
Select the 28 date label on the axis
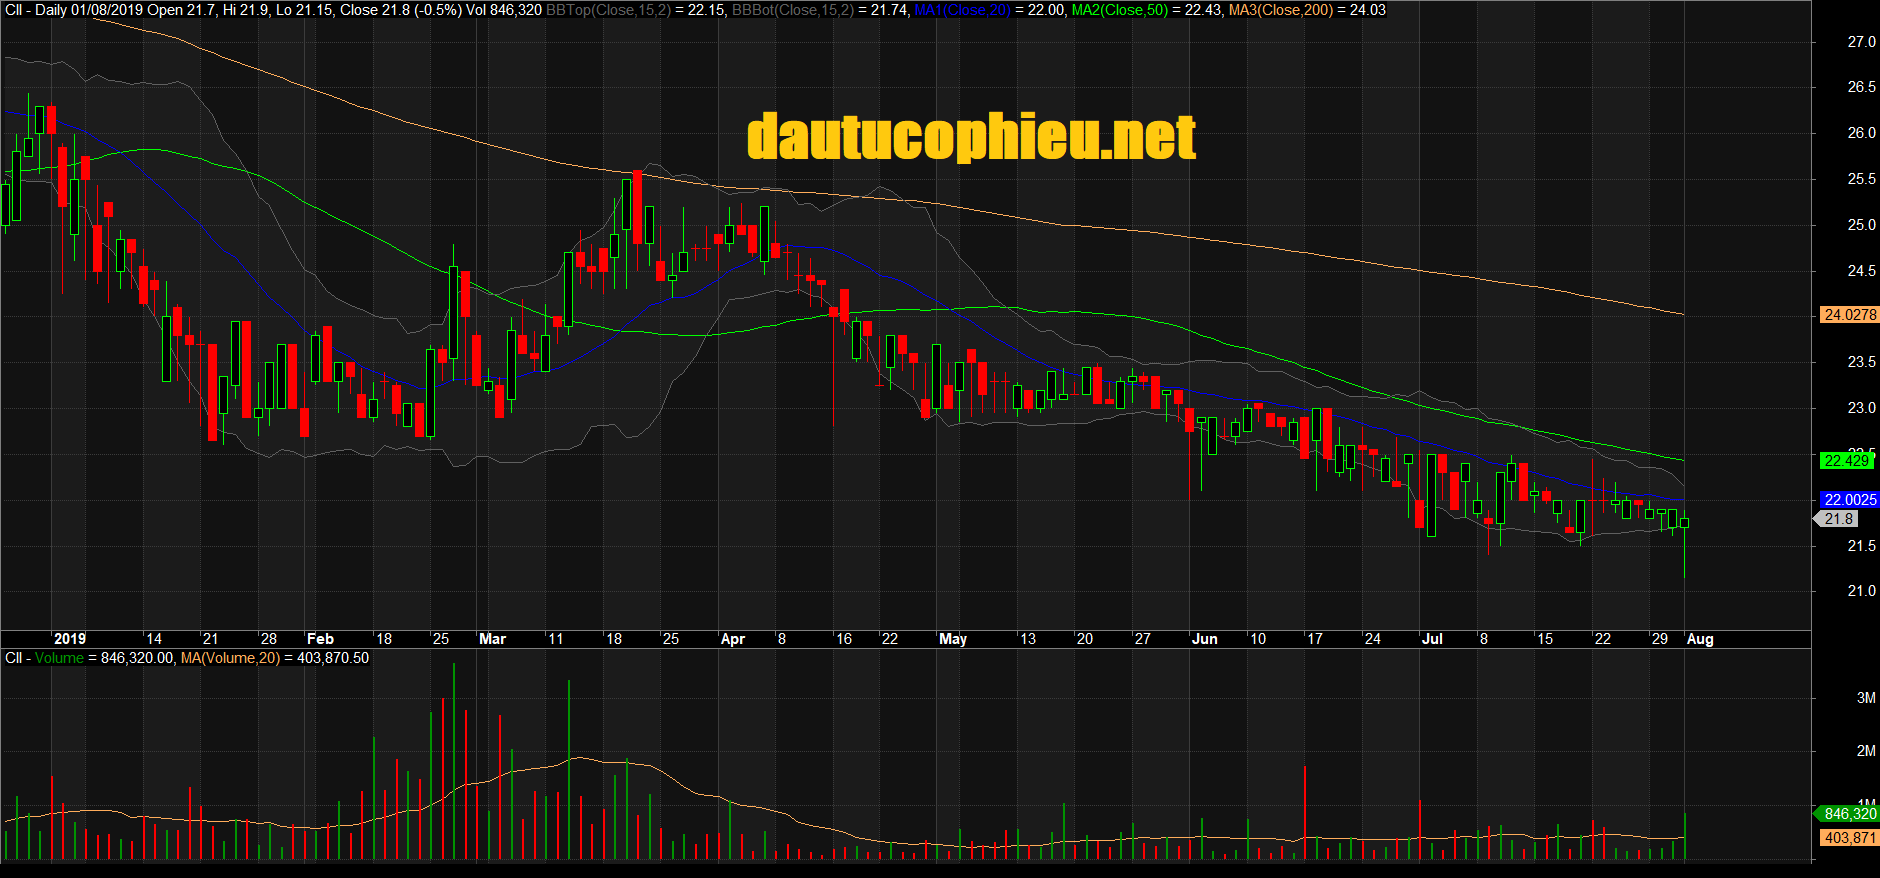(268, 639)
